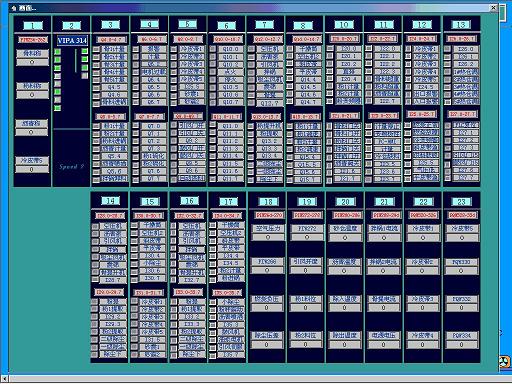Click the Q11.0 output label
Image resolution: width=512 pixels, height=384 pixels.
click(x=230, y=126)
